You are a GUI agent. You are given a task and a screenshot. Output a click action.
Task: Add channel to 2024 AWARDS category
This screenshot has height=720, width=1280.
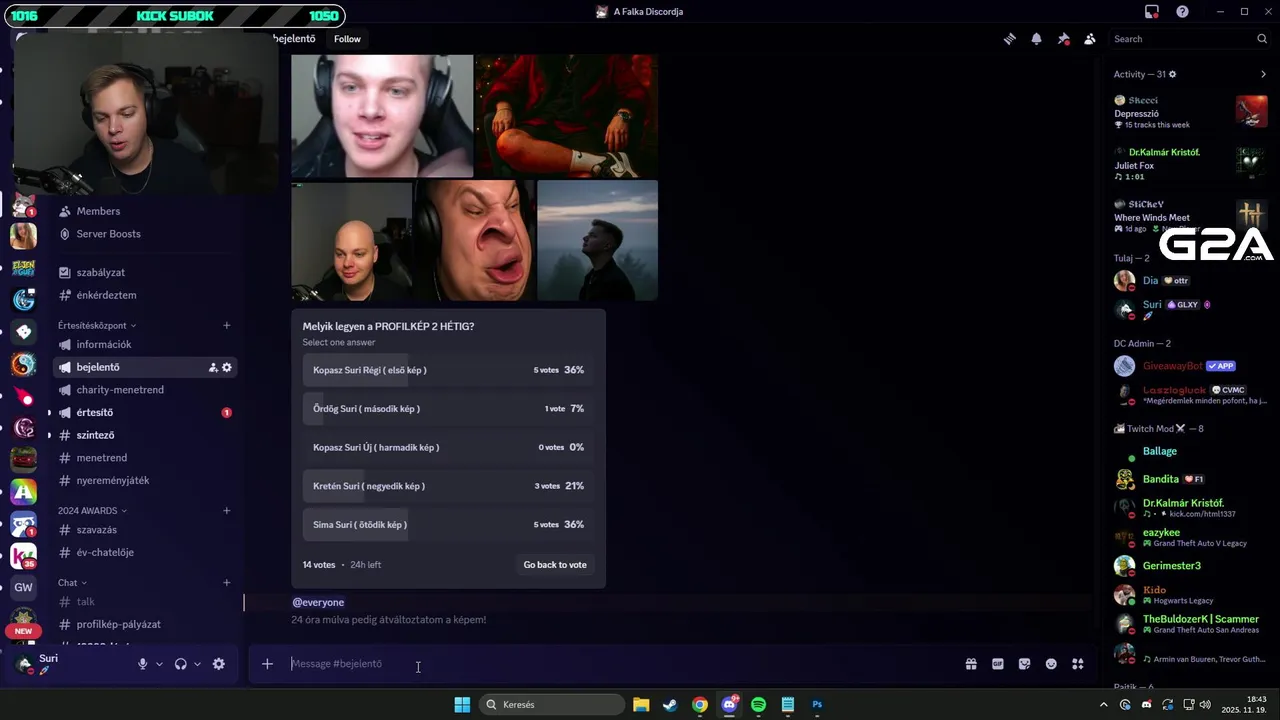[x=227, y=510]
